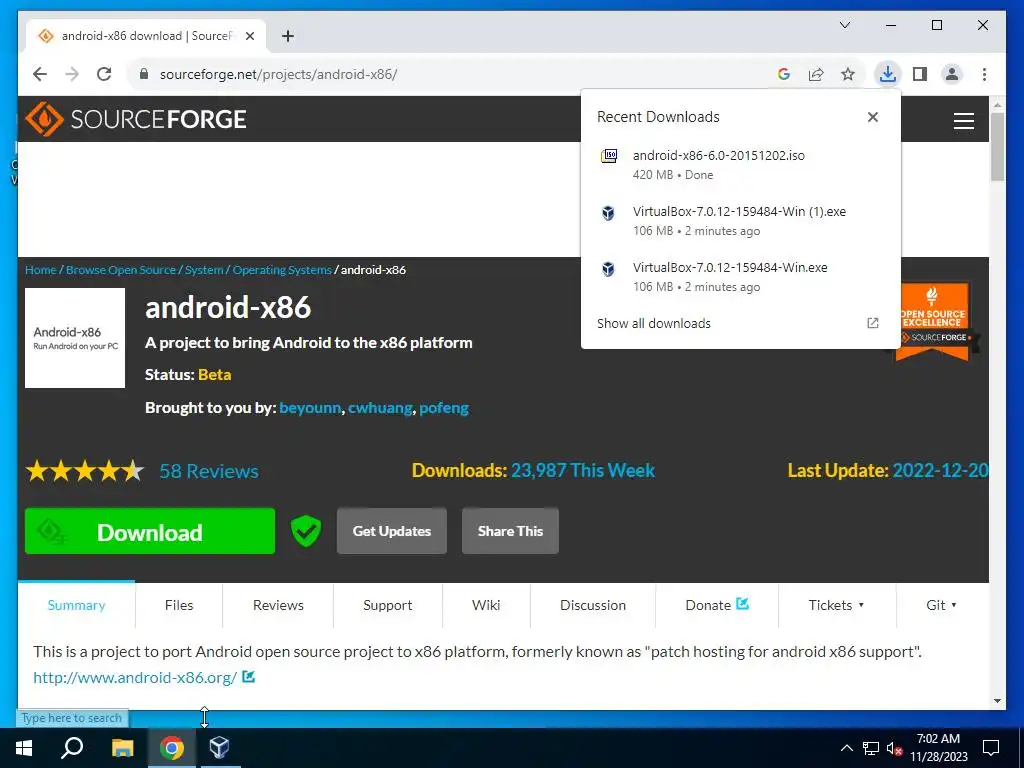Click the star rating display
Screen dimensions: 1024x768
pyautogui.click(x=85, y=471)
